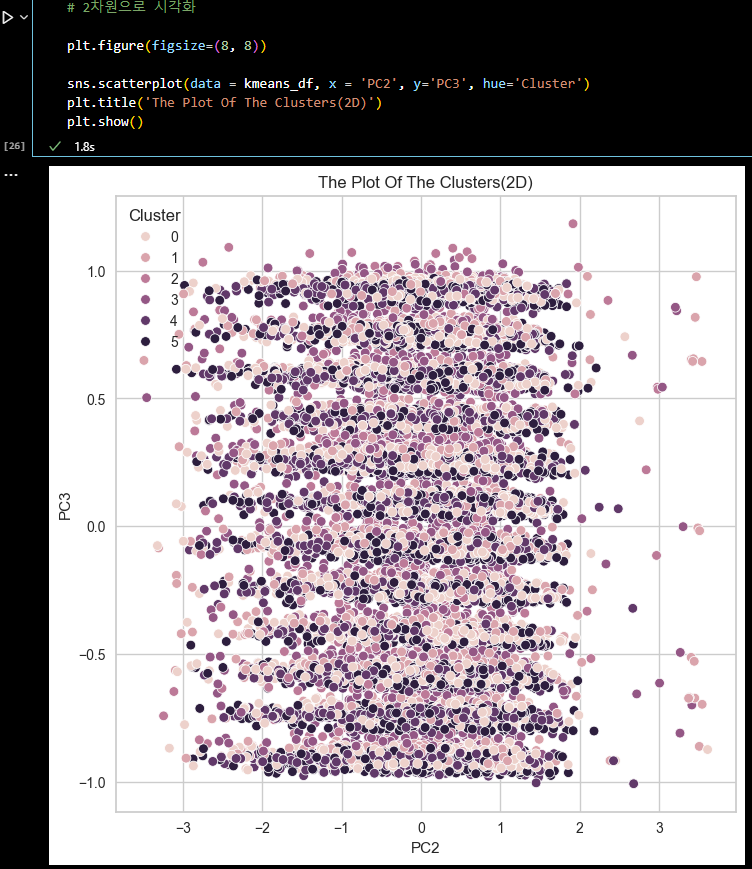The image size is (752, 869).
Task: Click the Korean comment line in code
Action: (131, 7)
